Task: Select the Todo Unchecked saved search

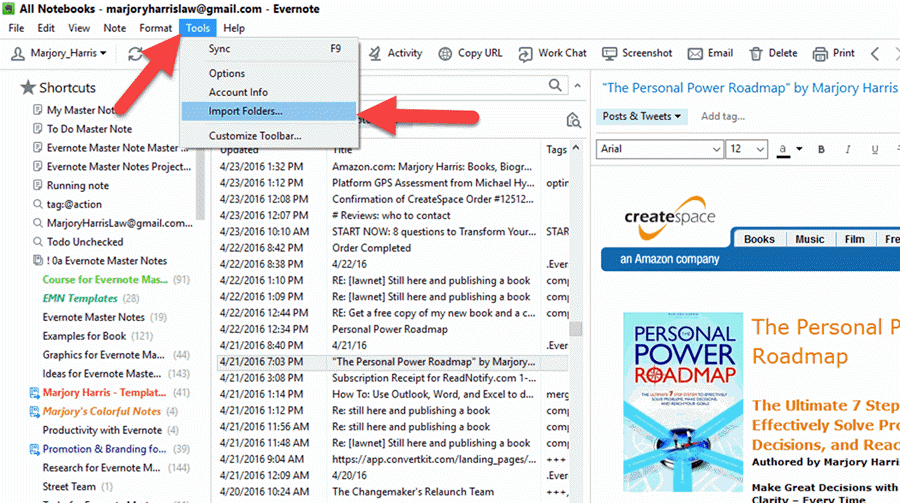Action: [x=85, y=242]
